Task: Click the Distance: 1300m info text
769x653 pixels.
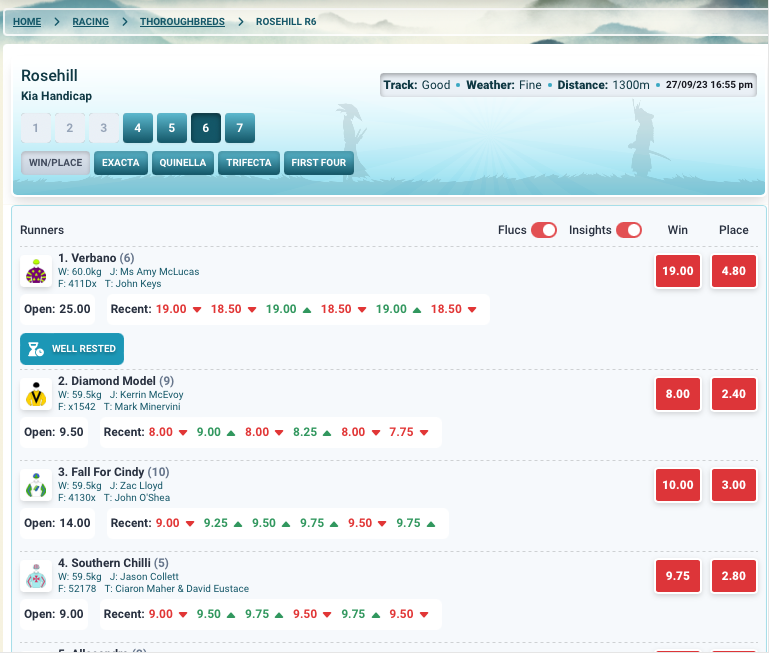Action: 603,85
